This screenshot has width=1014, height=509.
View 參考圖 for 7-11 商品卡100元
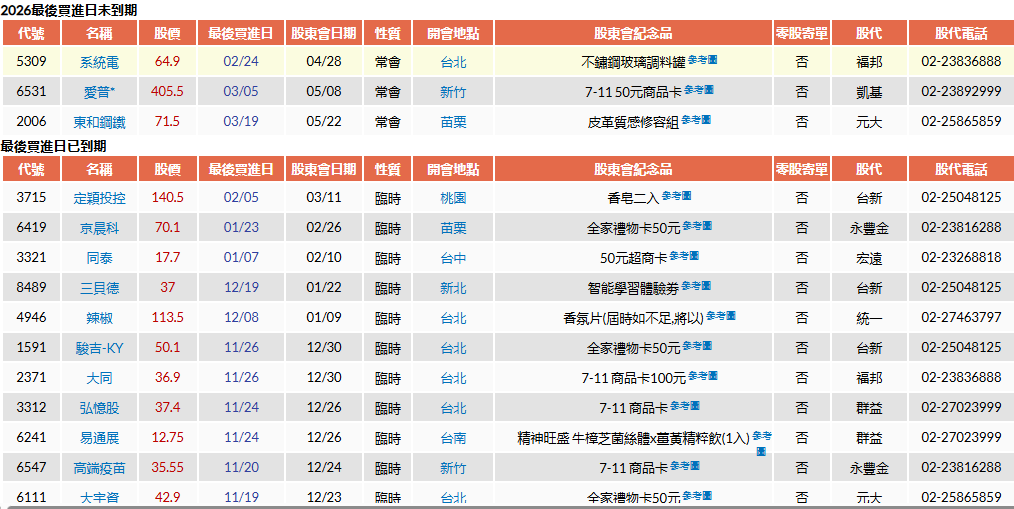tap(703, 376)
